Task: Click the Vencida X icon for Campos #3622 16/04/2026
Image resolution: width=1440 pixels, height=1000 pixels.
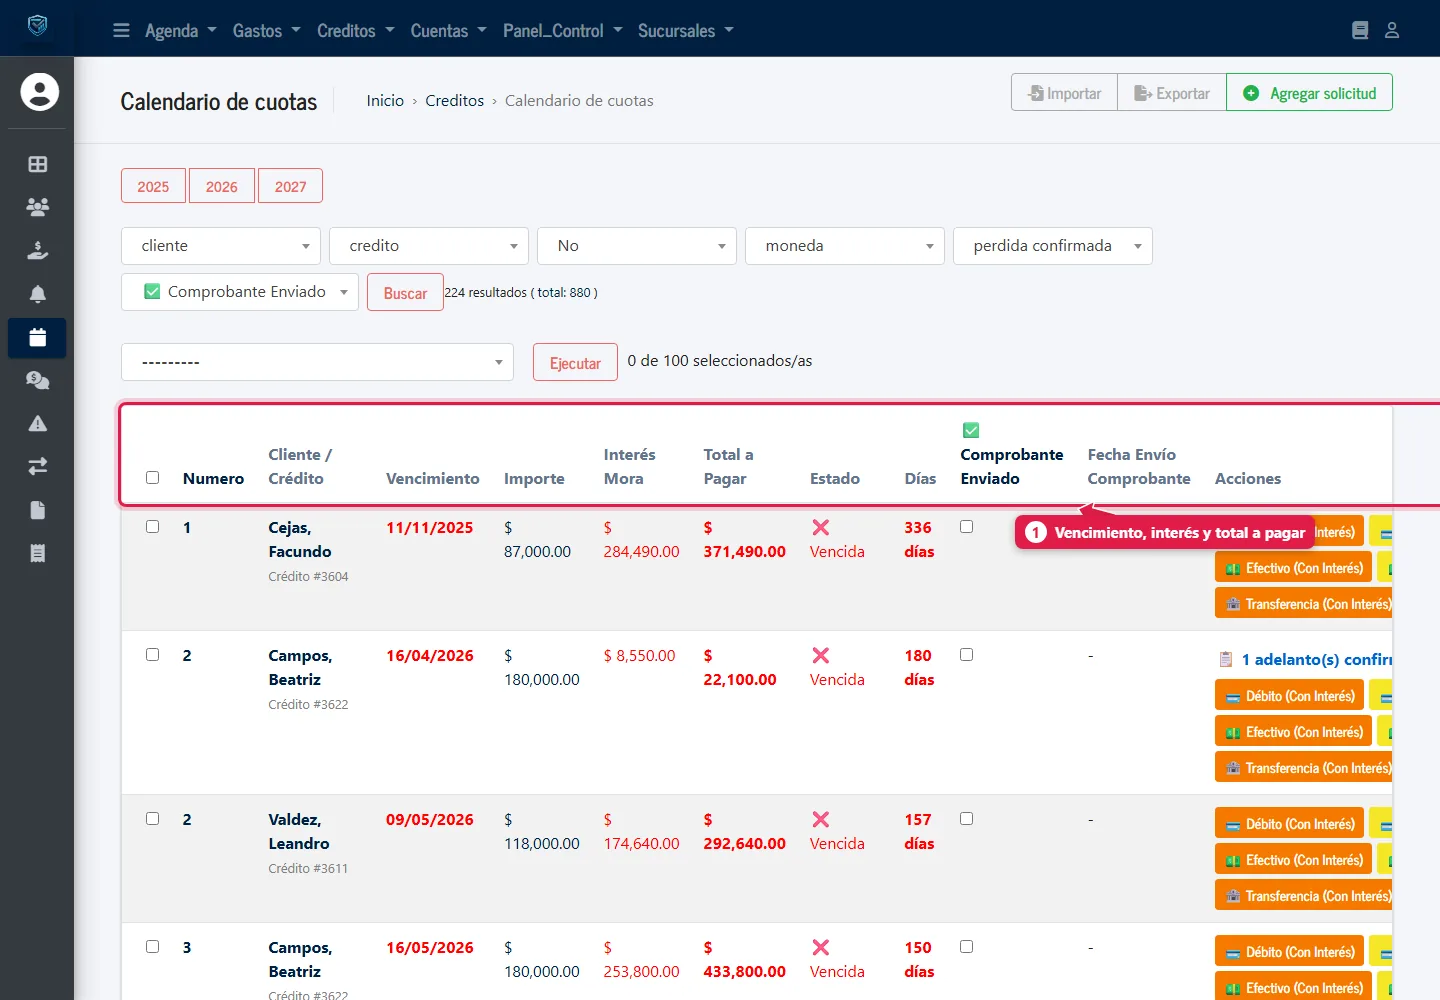Action: click(821, 655)
